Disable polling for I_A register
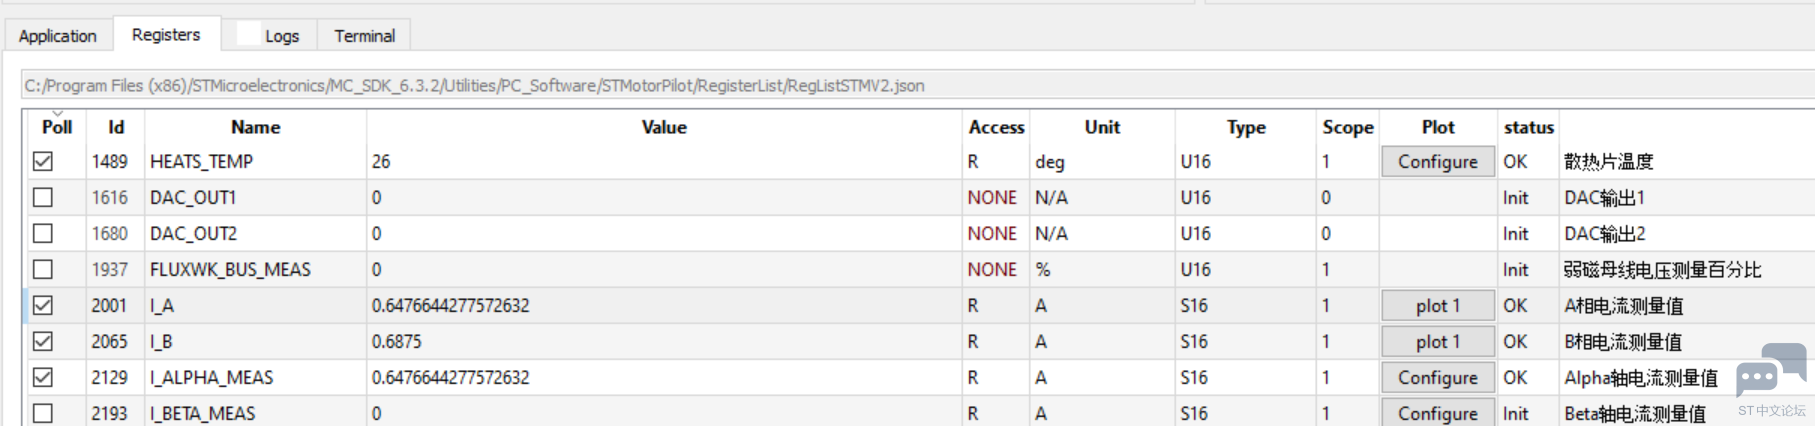1815x426 pixels. coord(43,305)
